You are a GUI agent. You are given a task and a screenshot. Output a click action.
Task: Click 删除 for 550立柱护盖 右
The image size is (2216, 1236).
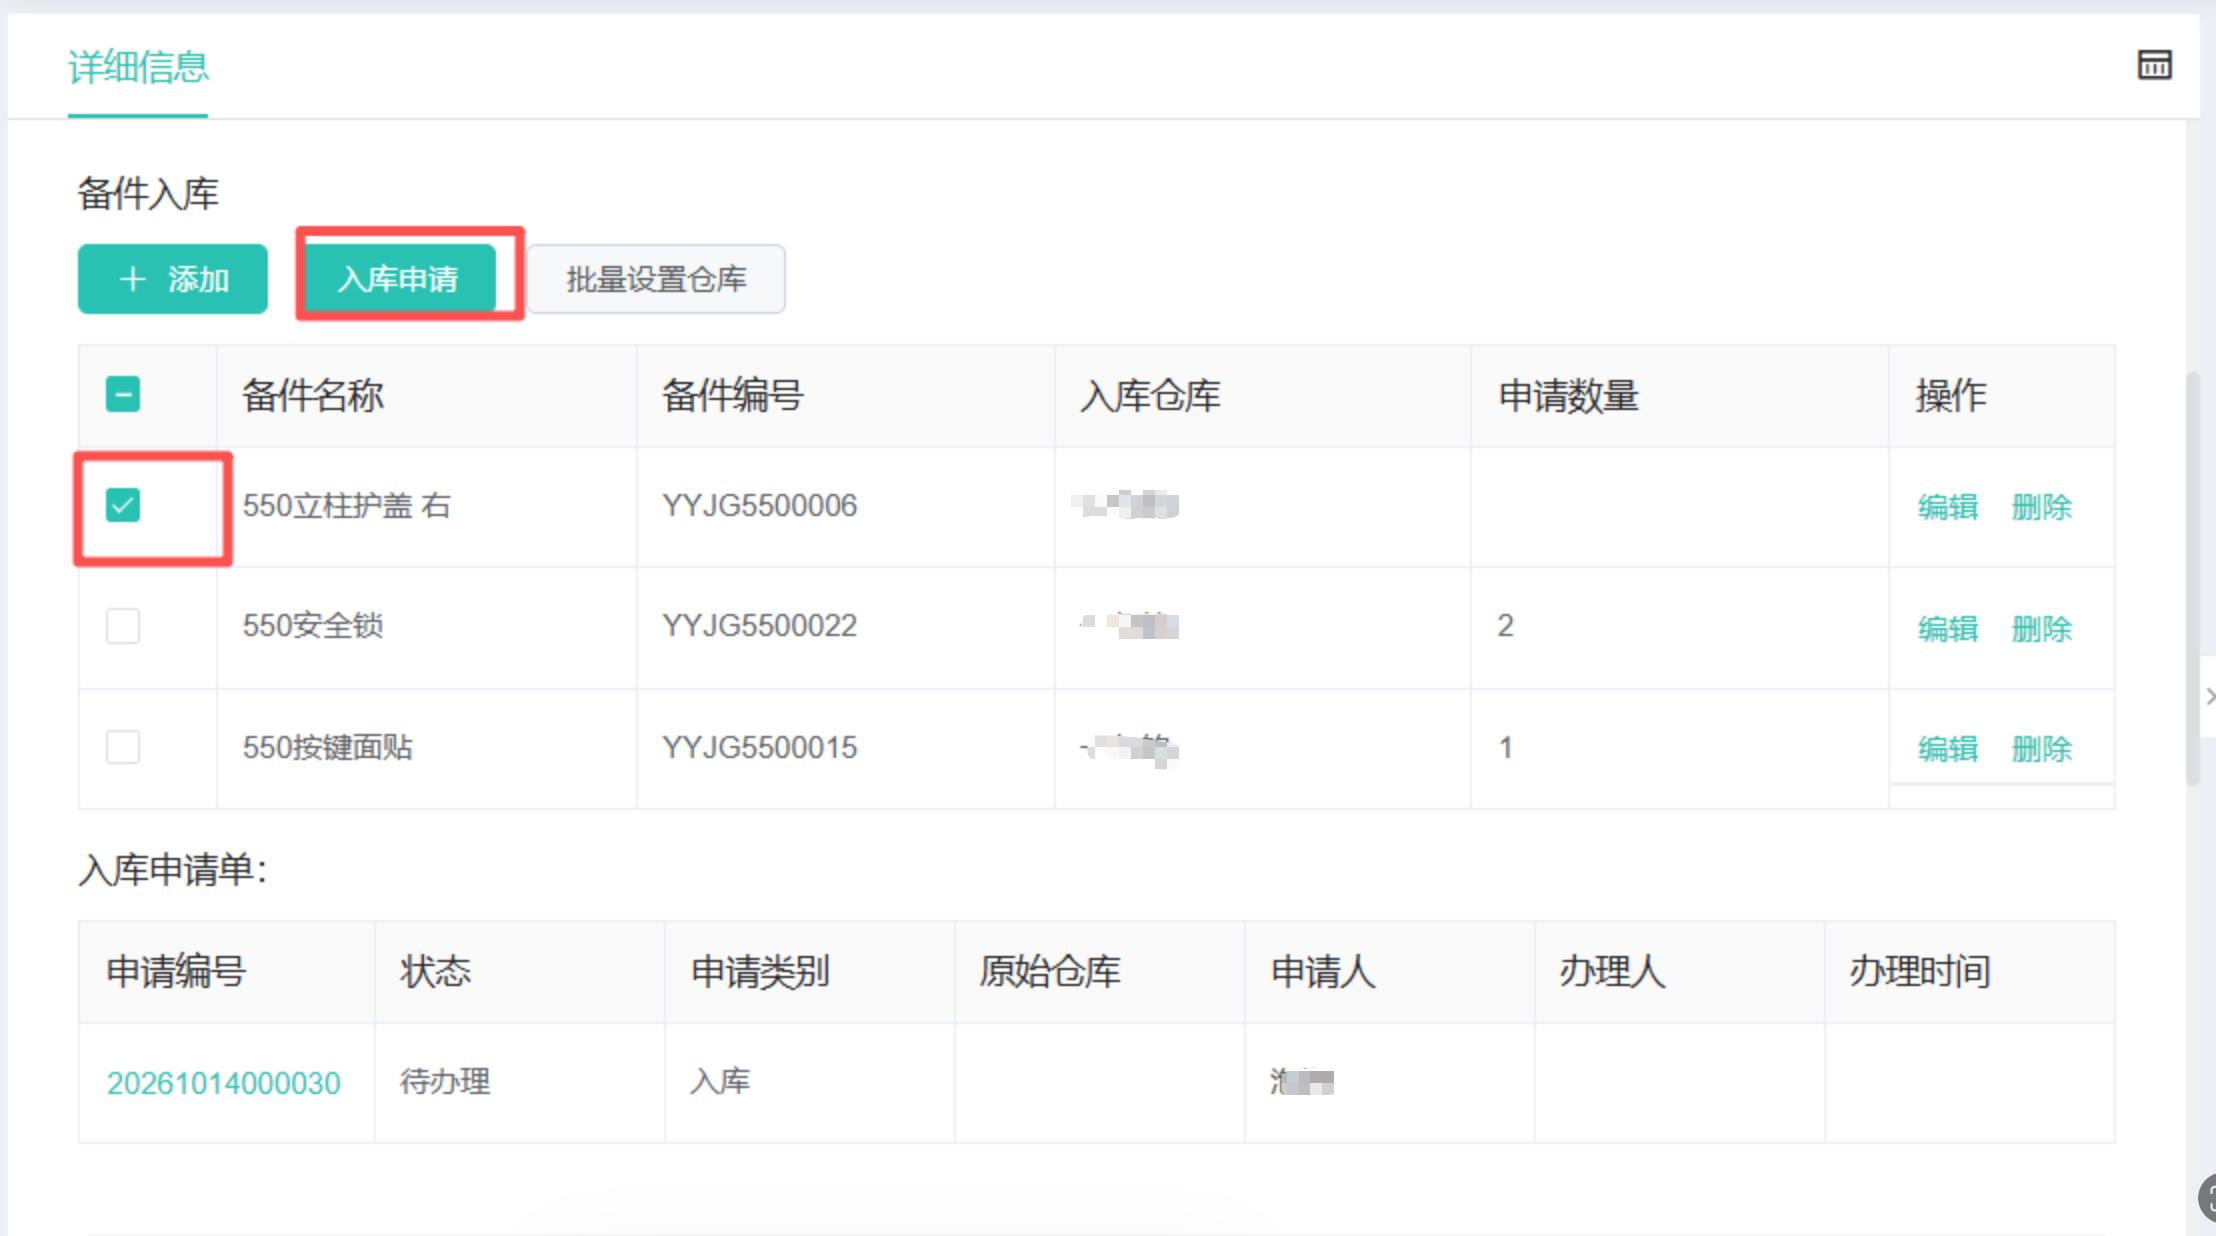[x=2041, y=507]
